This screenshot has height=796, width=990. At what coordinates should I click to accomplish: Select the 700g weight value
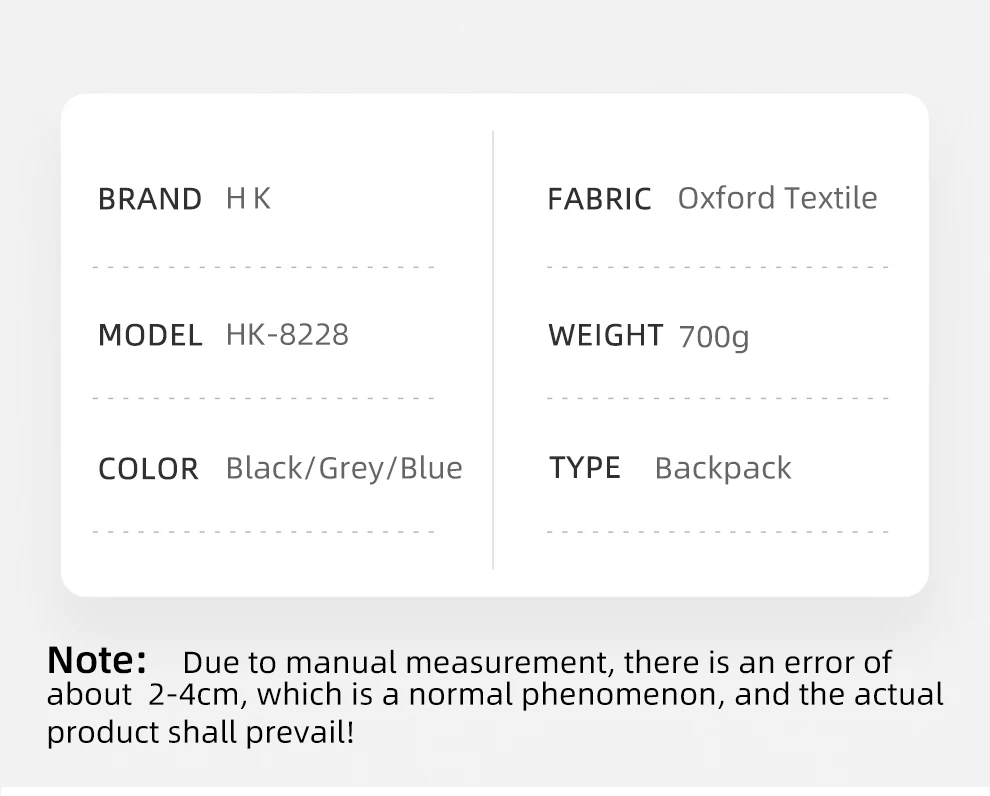click(713, 337)
